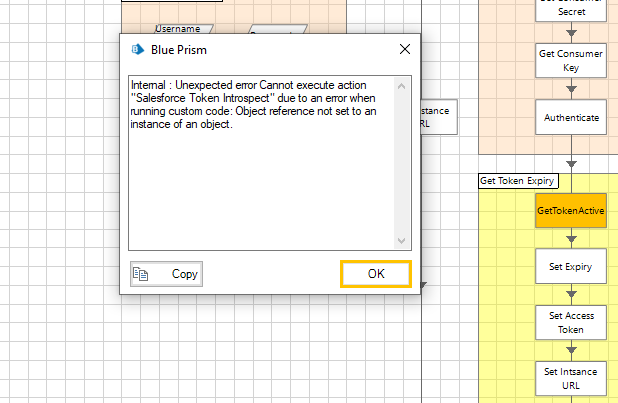Select the Username data item

coord(181,29)
